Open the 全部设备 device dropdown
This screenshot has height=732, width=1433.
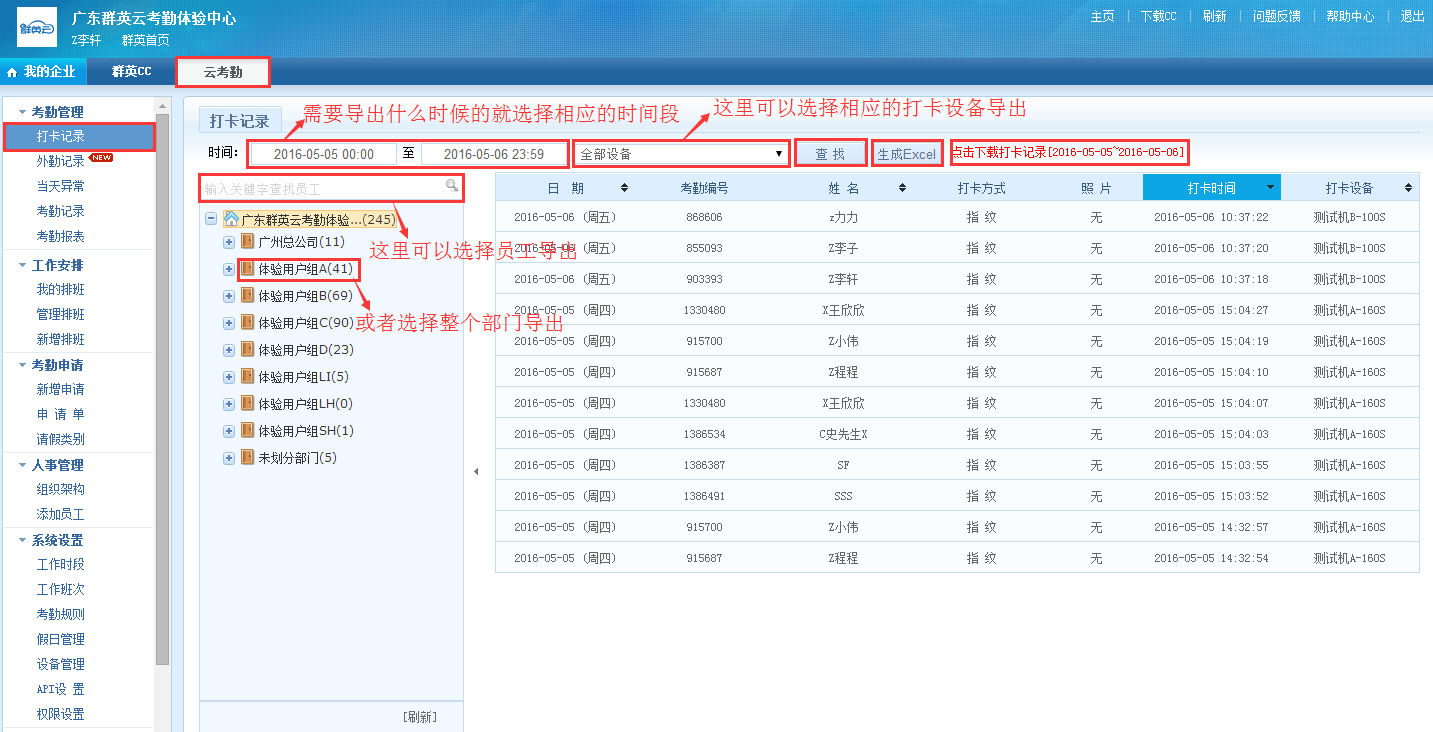tap(682, 154)
